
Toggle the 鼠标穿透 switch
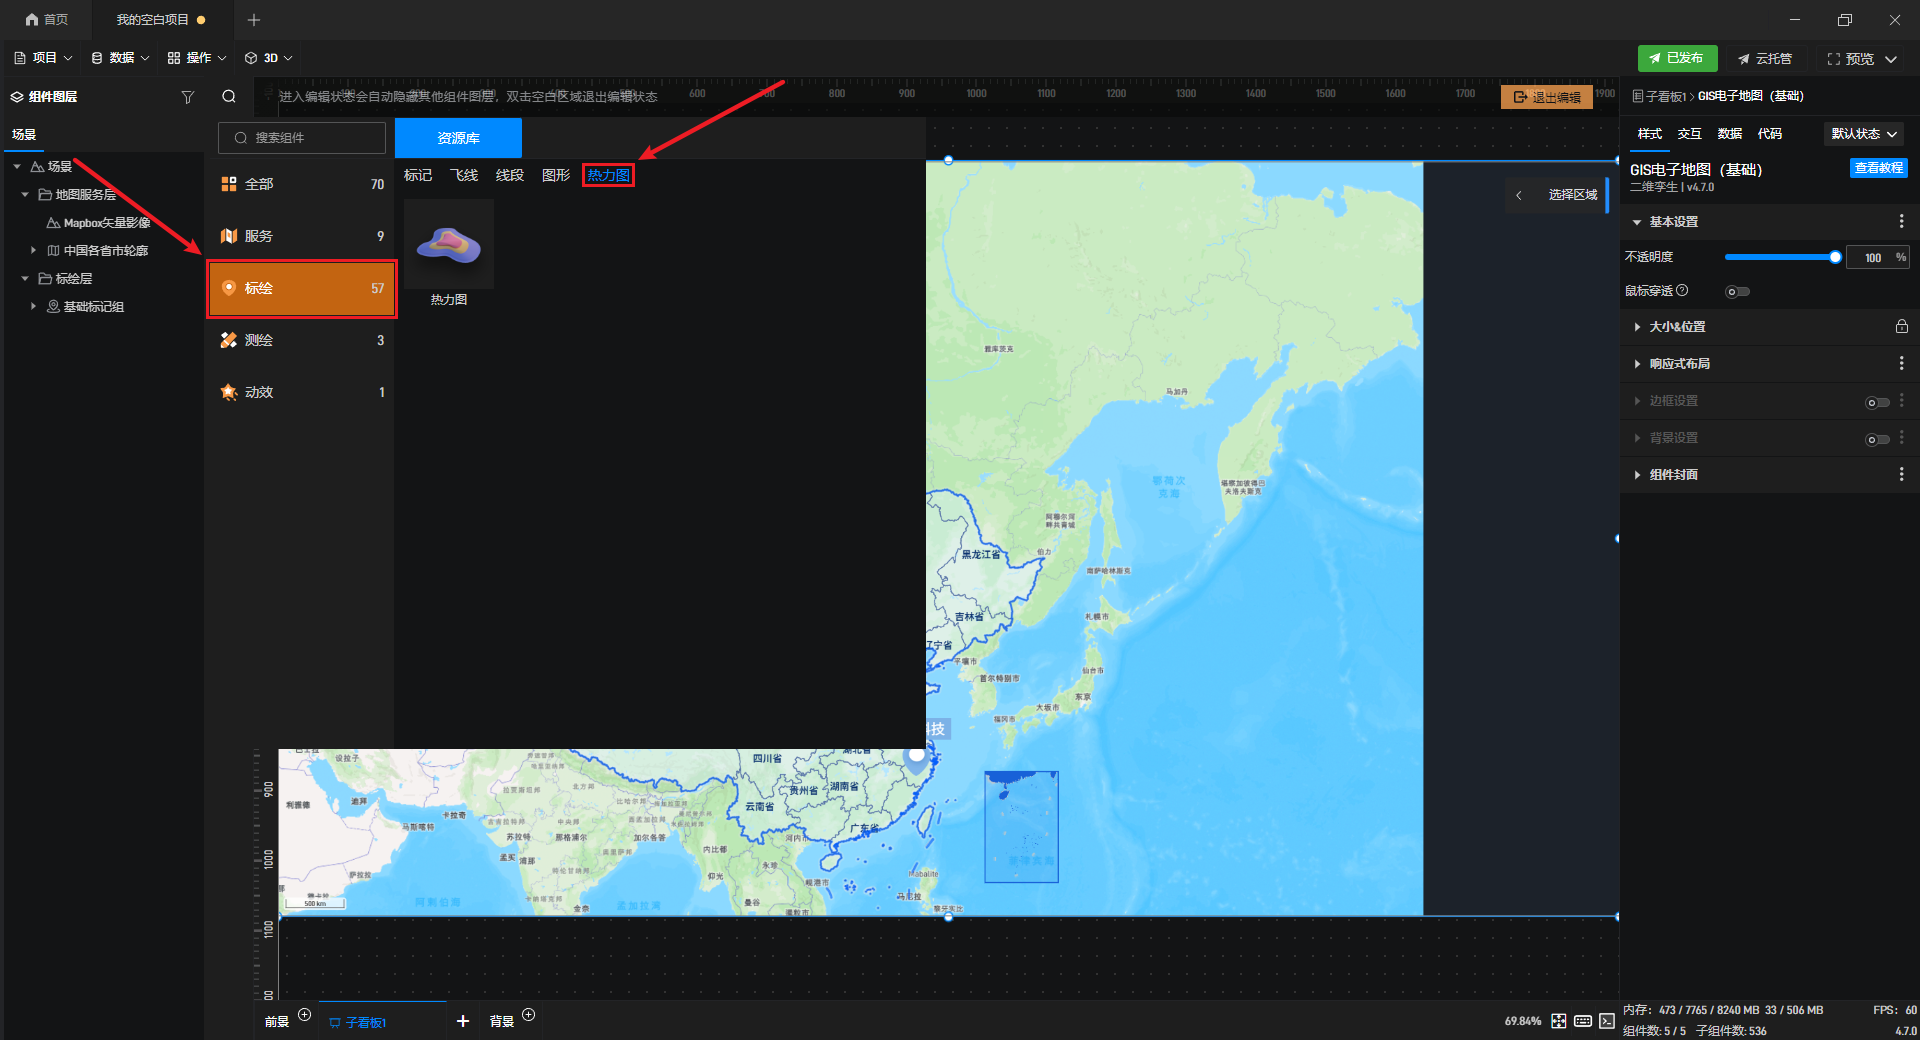1737,292
